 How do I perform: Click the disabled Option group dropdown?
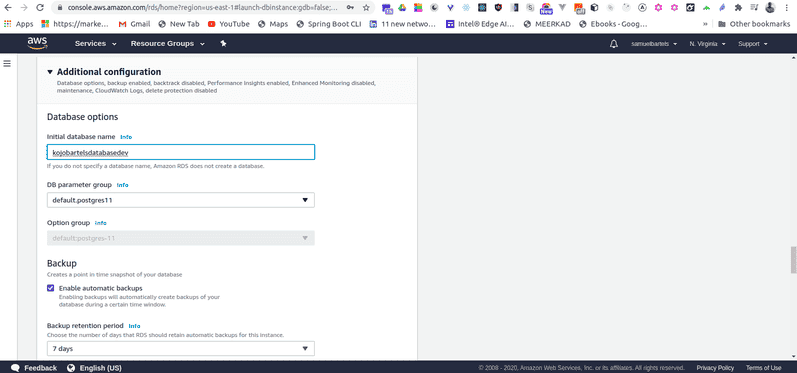(180, 238)
